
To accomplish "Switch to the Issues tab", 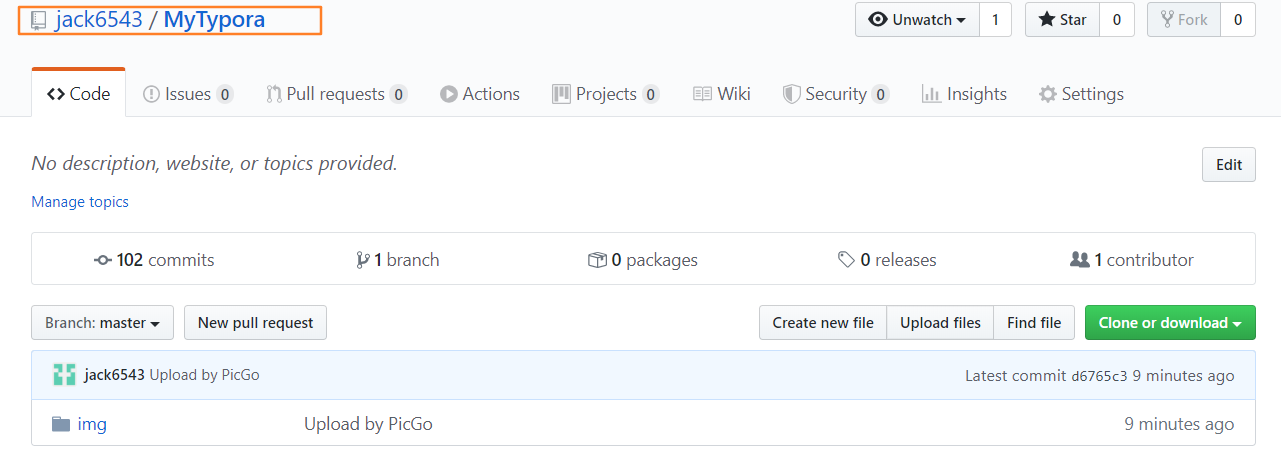I will pos(188,94).
